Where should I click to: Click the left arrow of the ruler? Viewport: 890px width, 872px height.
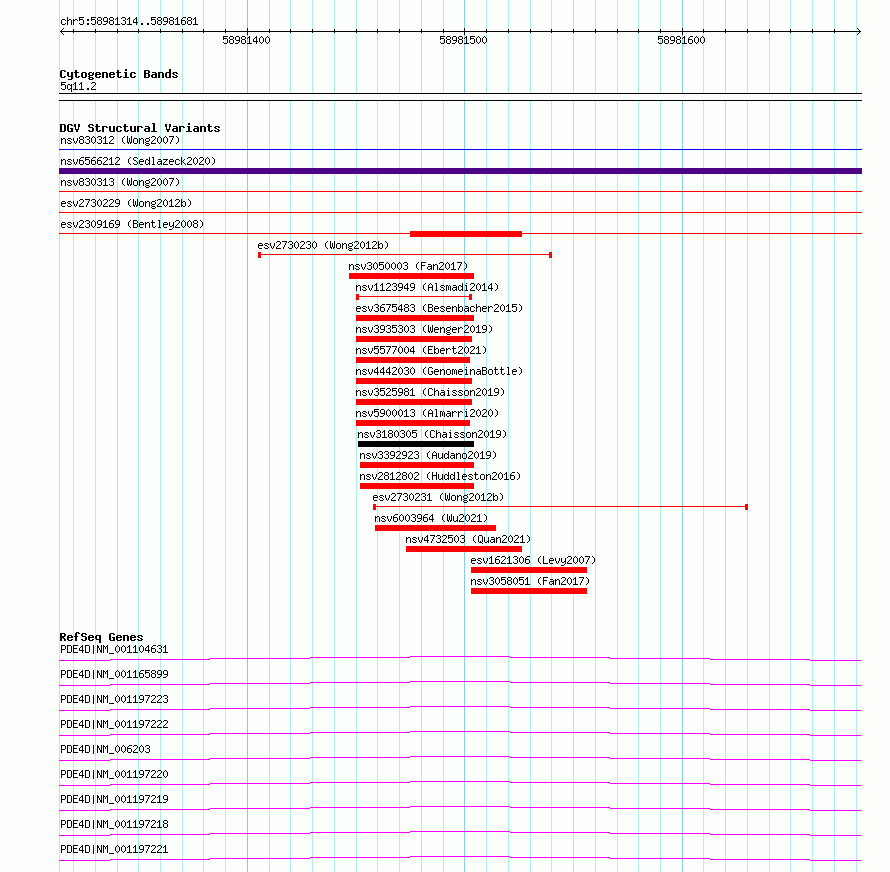pyautogui.click(x=62, y=31)
